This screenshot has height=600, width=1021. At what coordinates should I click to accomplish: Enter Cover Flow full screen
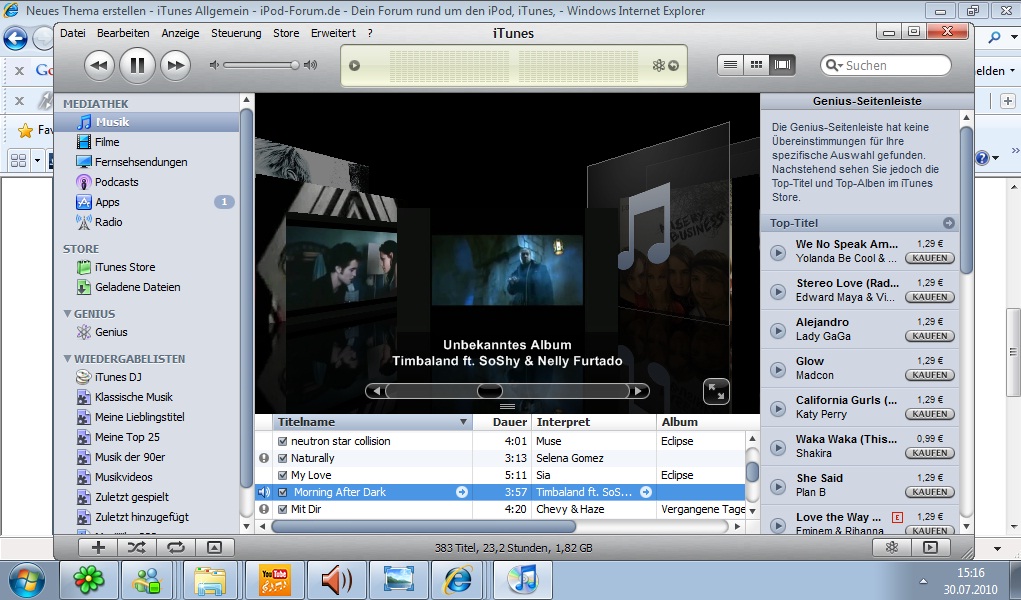716,392
